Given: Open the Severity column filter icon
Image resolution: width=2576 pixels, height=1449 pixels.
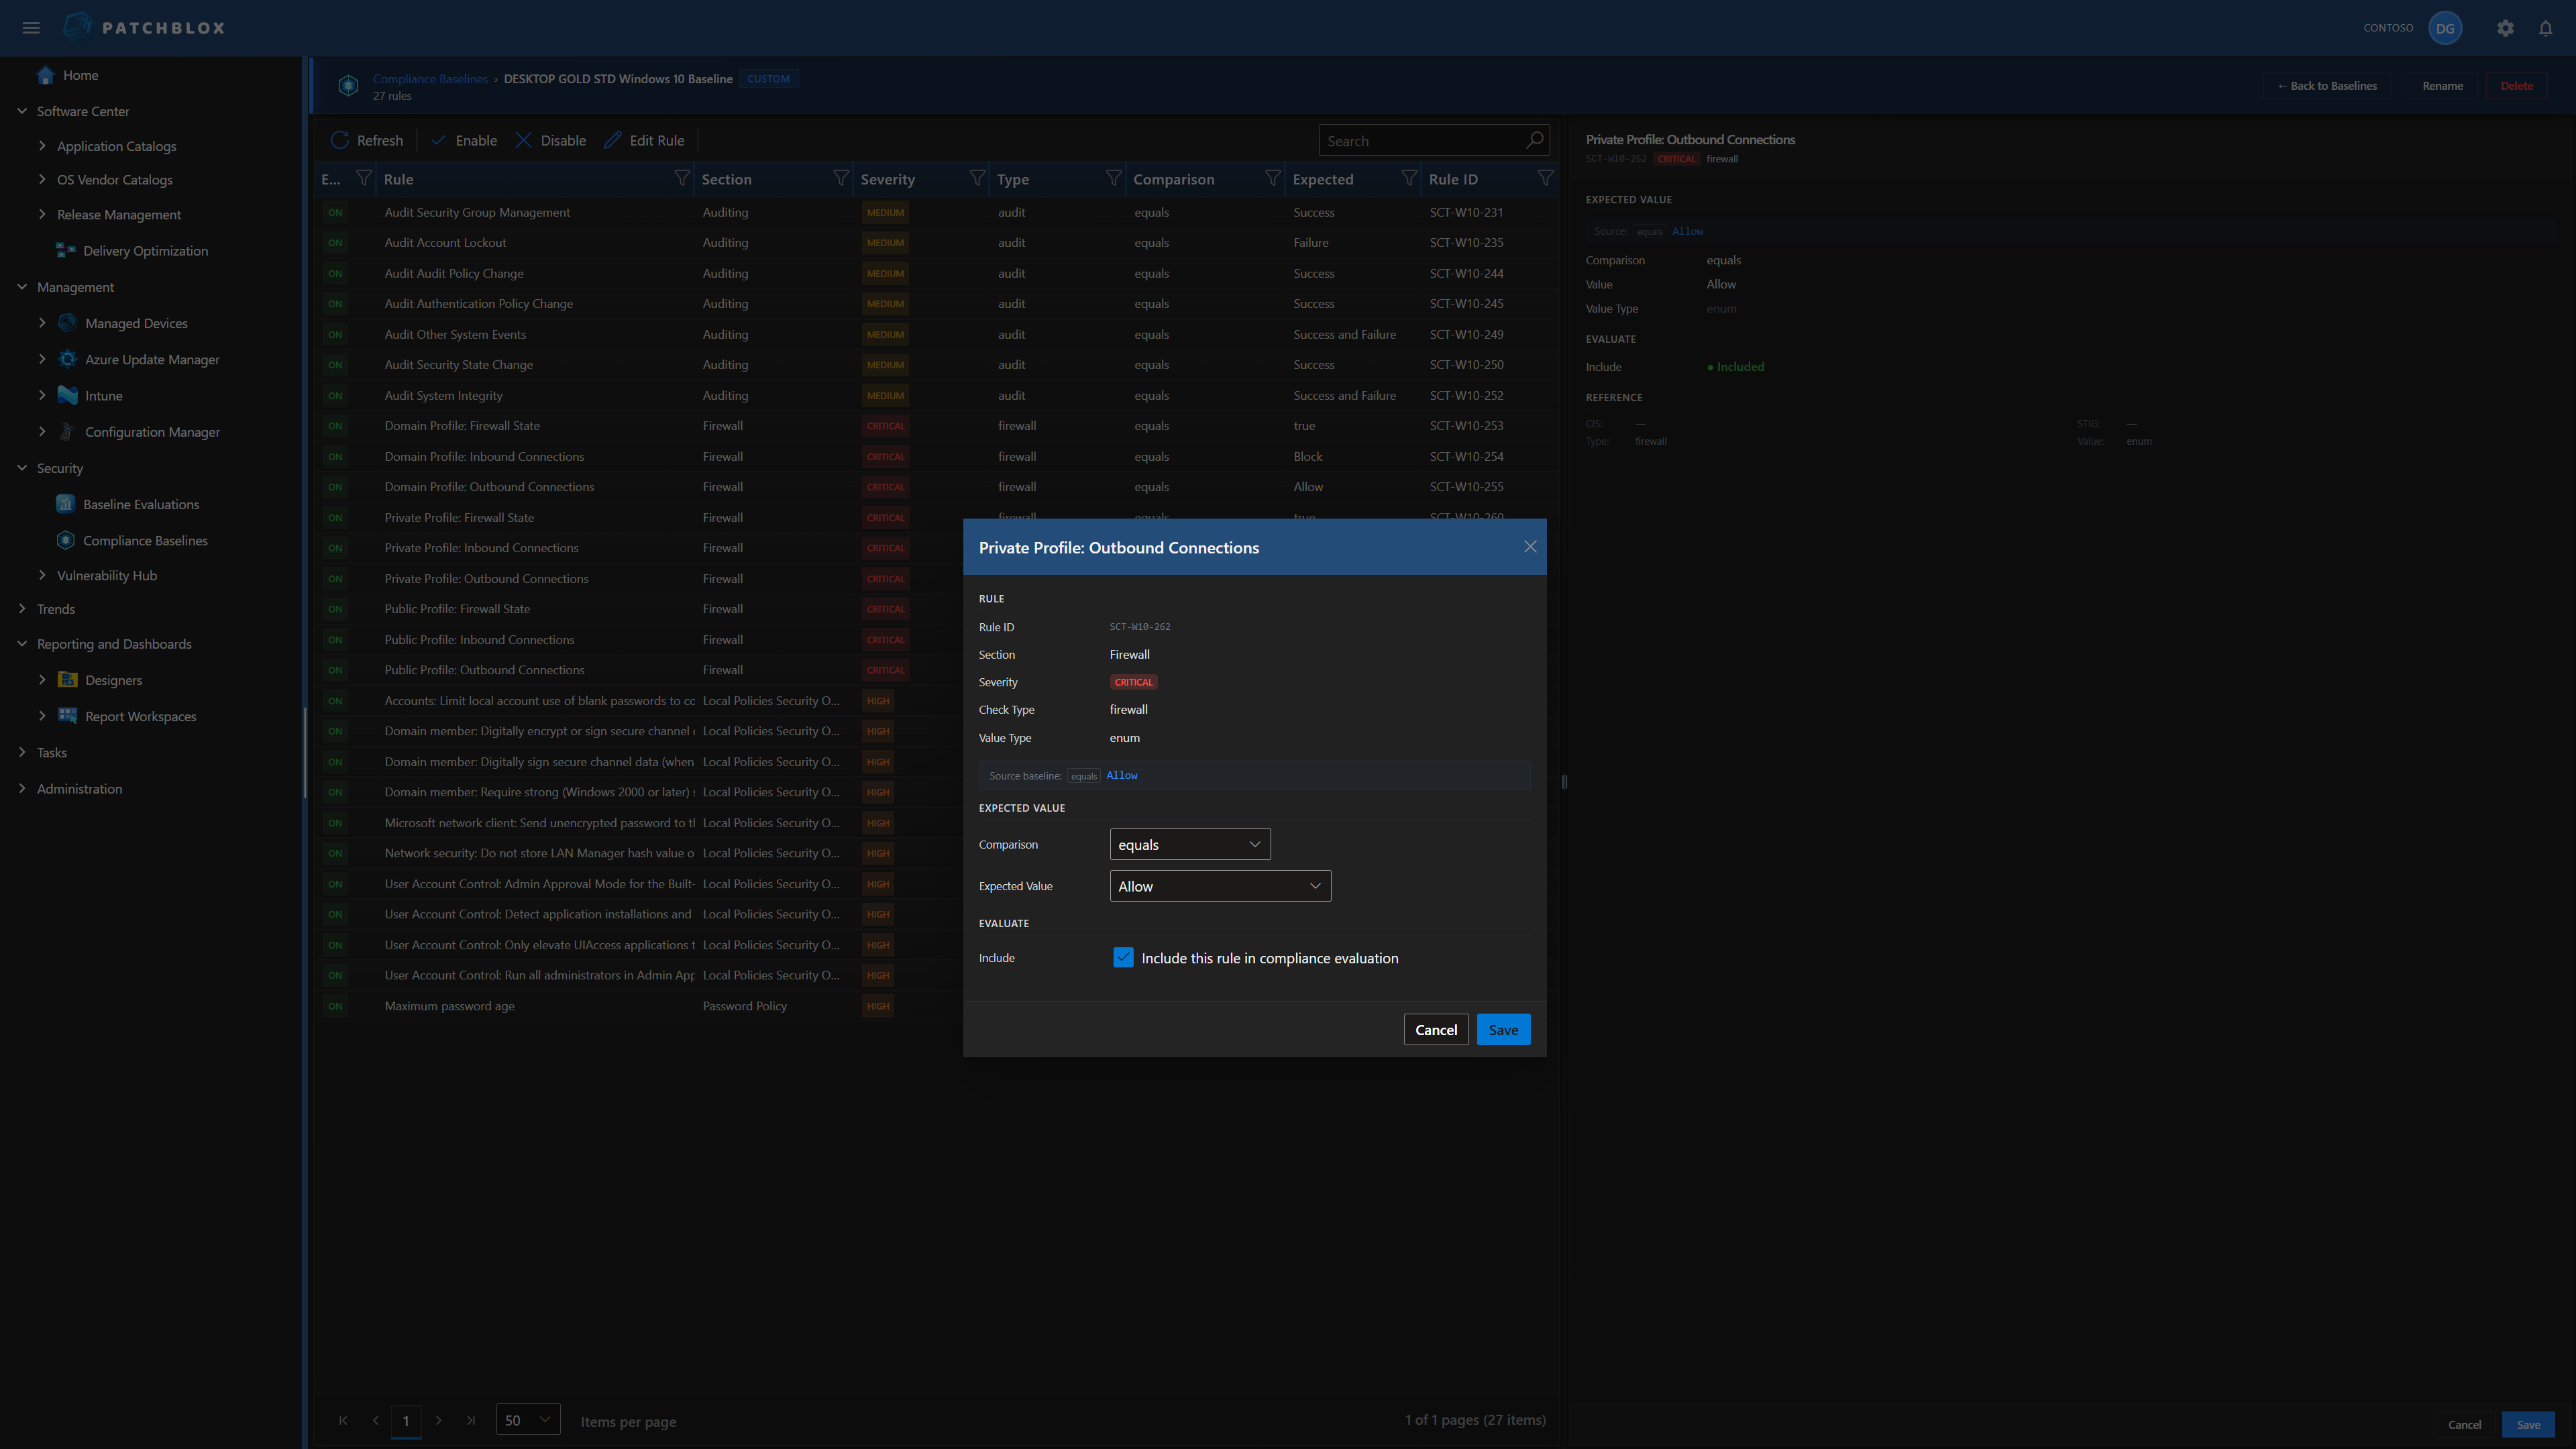Looking at the screenshot, I should 977,178.
